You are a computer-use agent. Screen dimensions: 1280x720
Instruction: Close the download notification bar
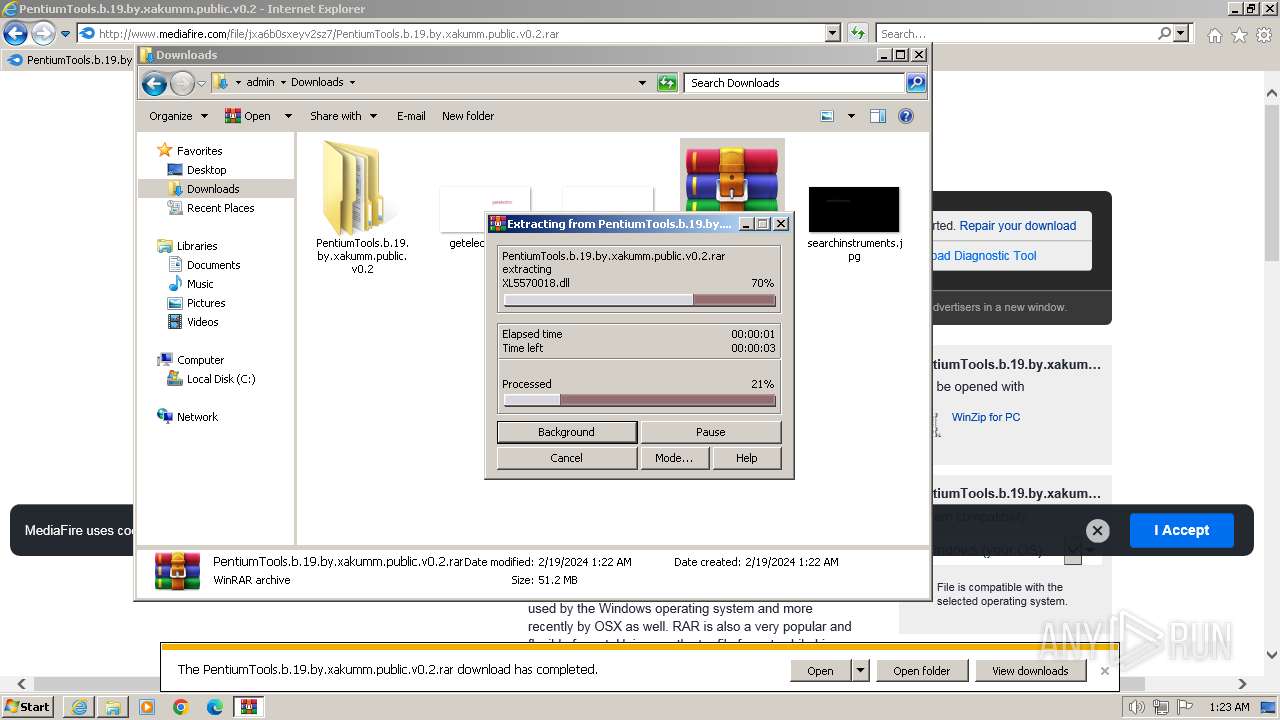click(1105, 671)
